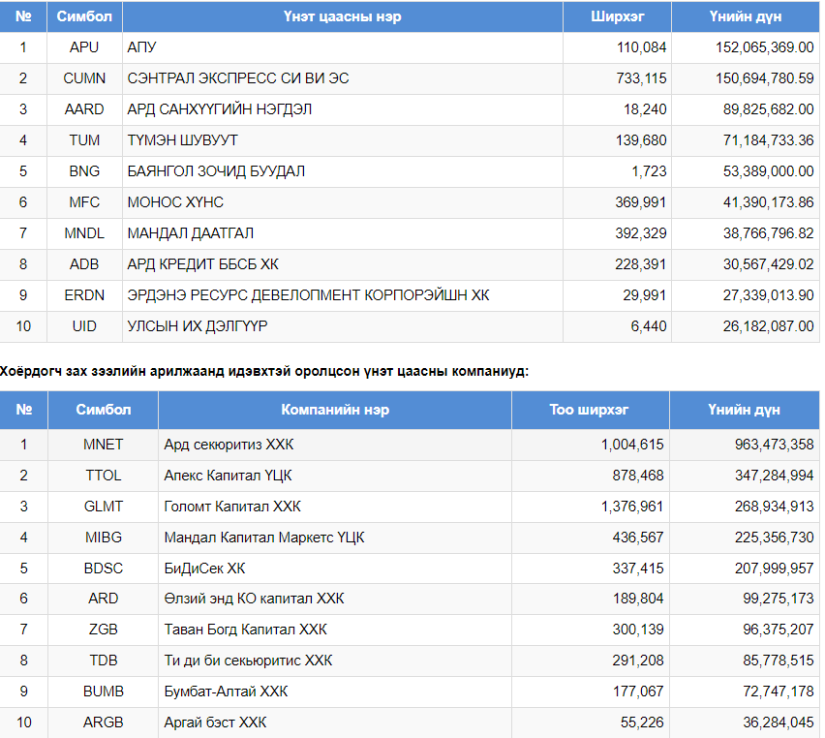Image resolution: width=825 pixels, height=738 pixels.
Task: Click the Хоёрдогч зах зээлийн heading text
Action: tap(264, 372)
